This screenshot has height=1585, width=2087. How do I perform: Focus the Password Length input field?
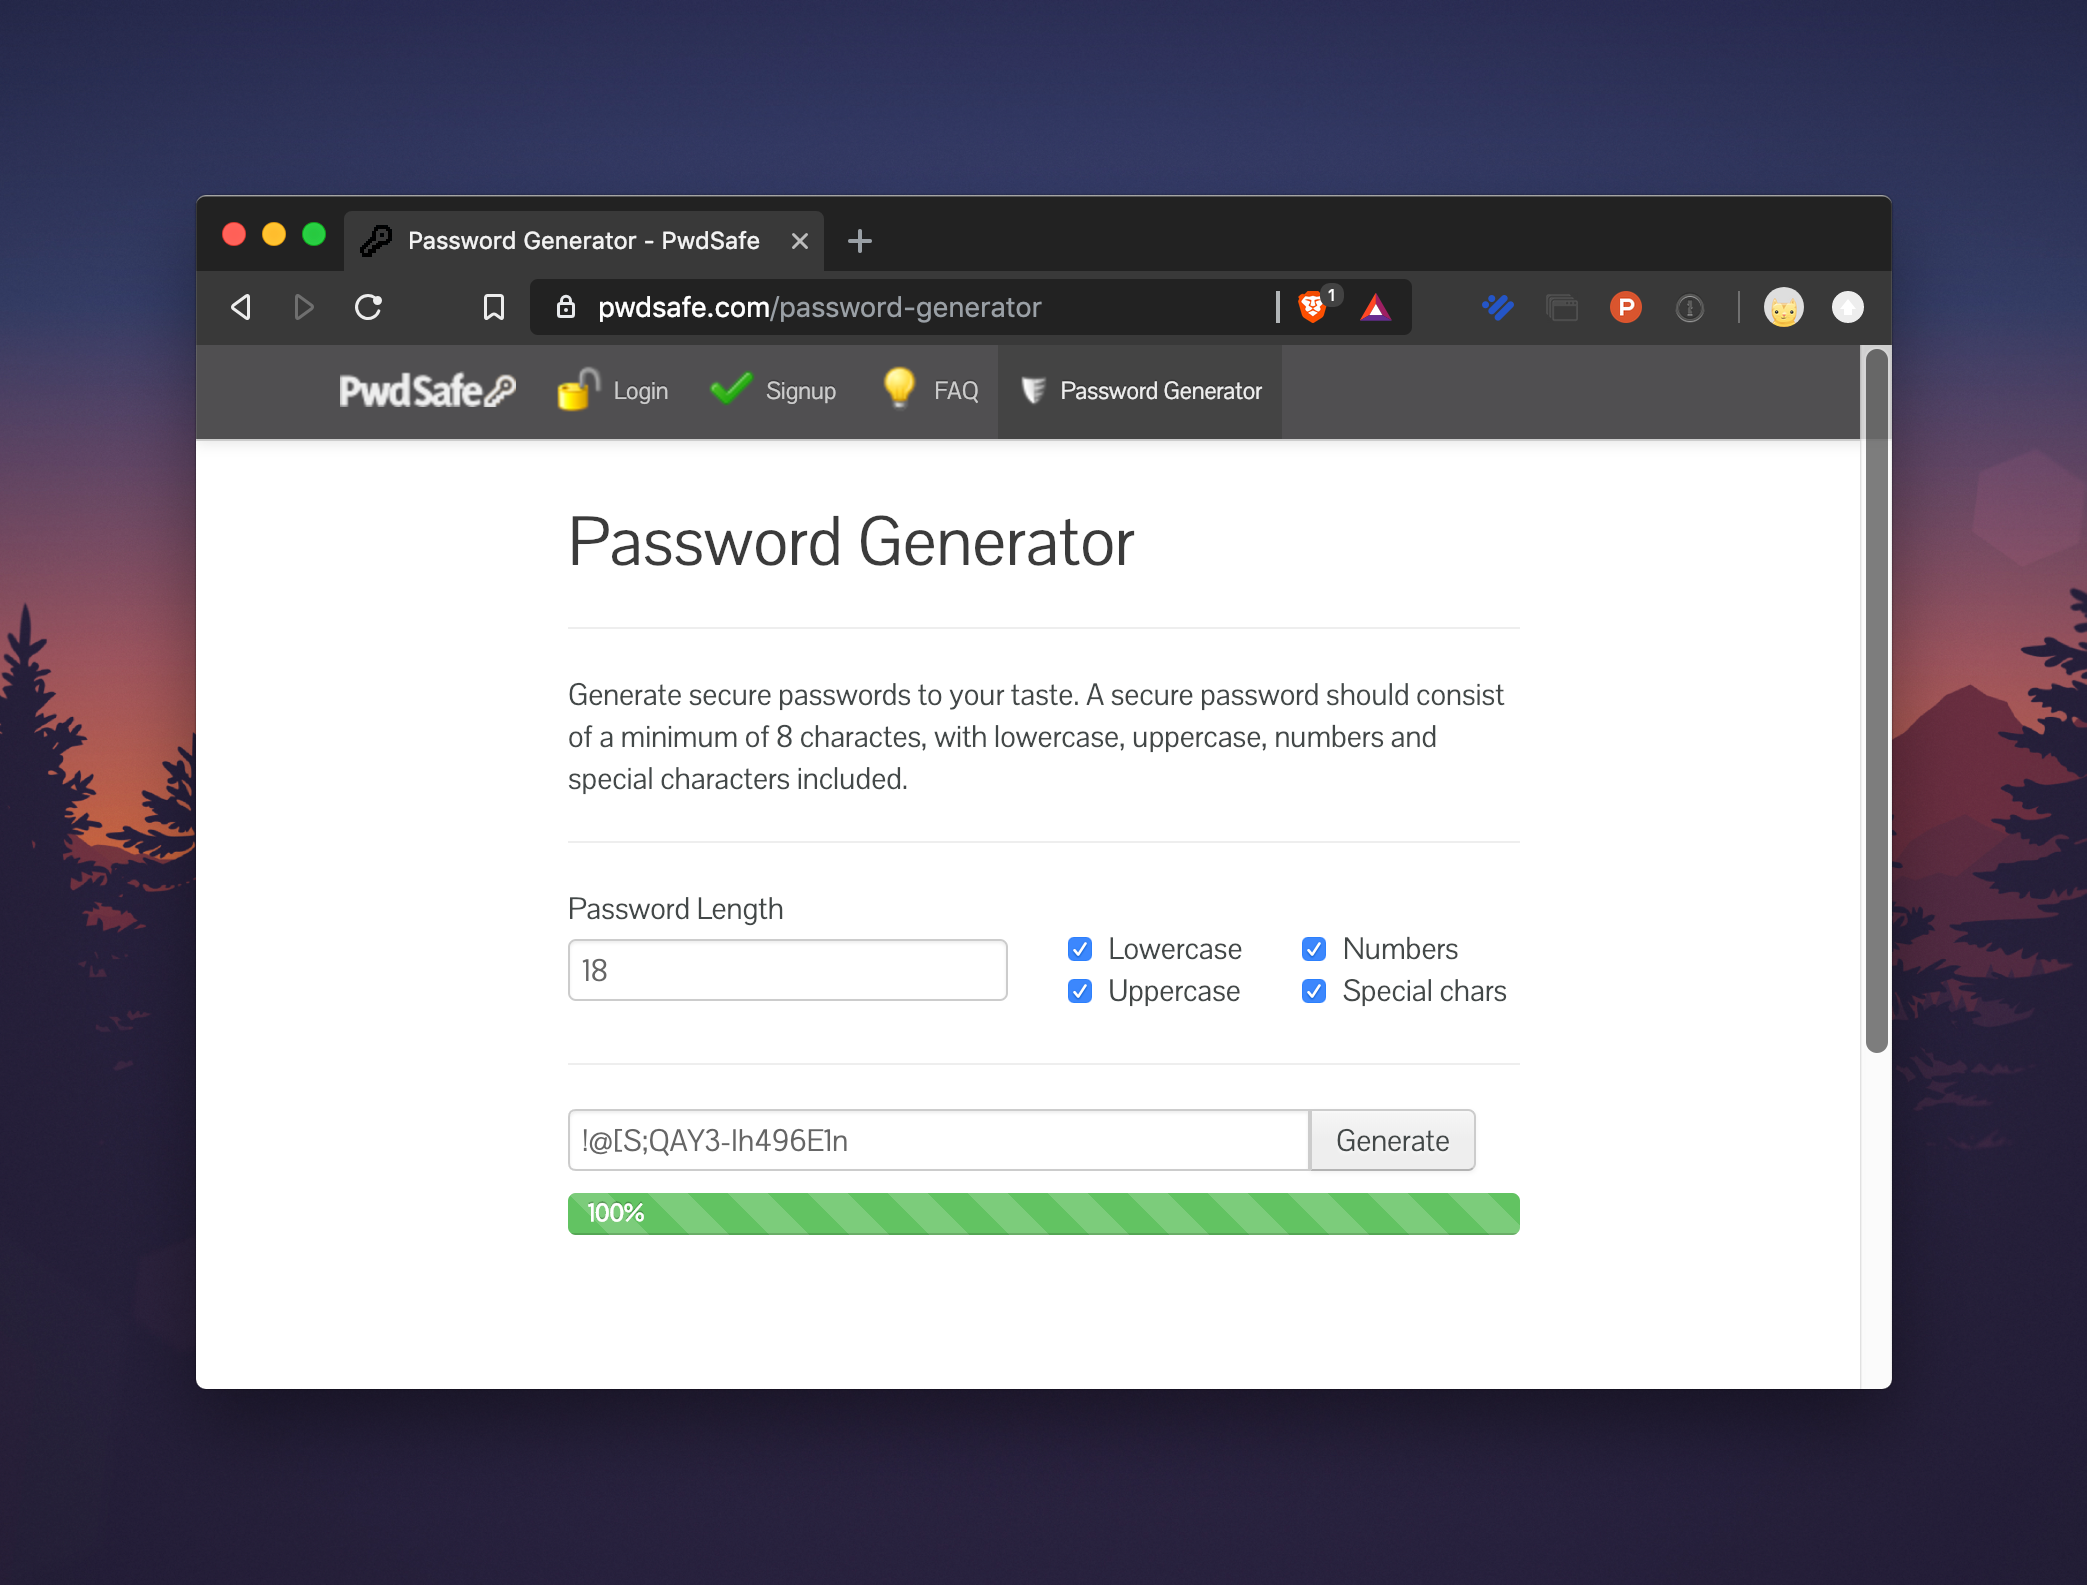click(787, 970)
